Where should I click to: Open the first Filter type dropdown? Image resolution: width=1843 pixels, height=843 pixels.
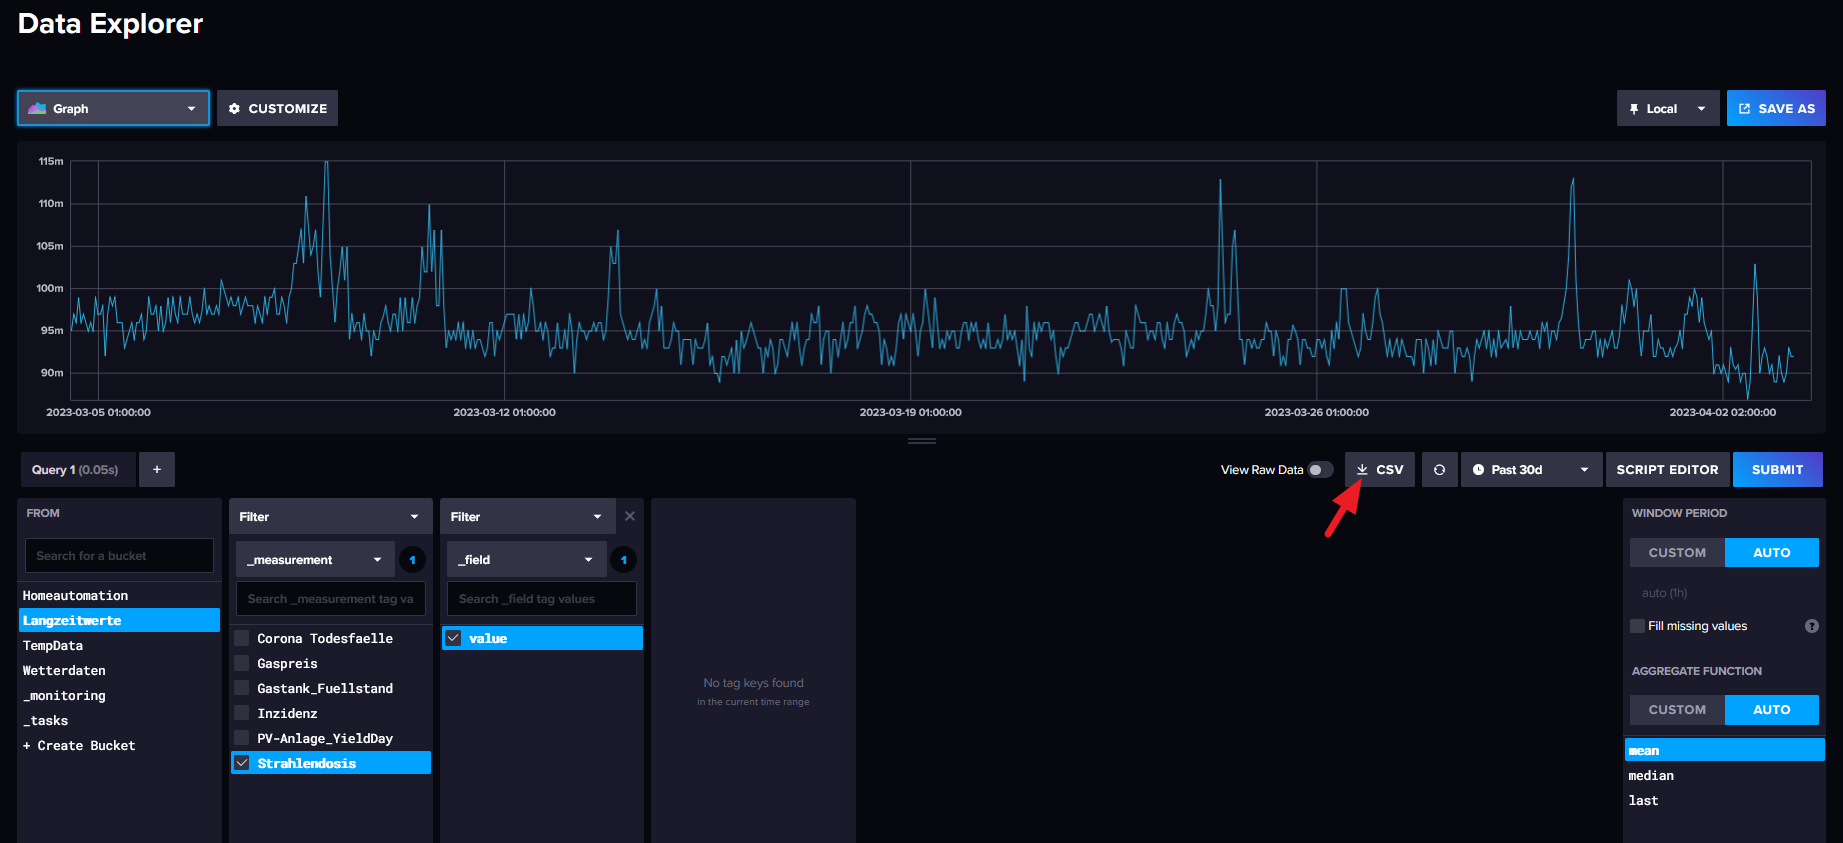pyautogui.click(x=330, y=516)
